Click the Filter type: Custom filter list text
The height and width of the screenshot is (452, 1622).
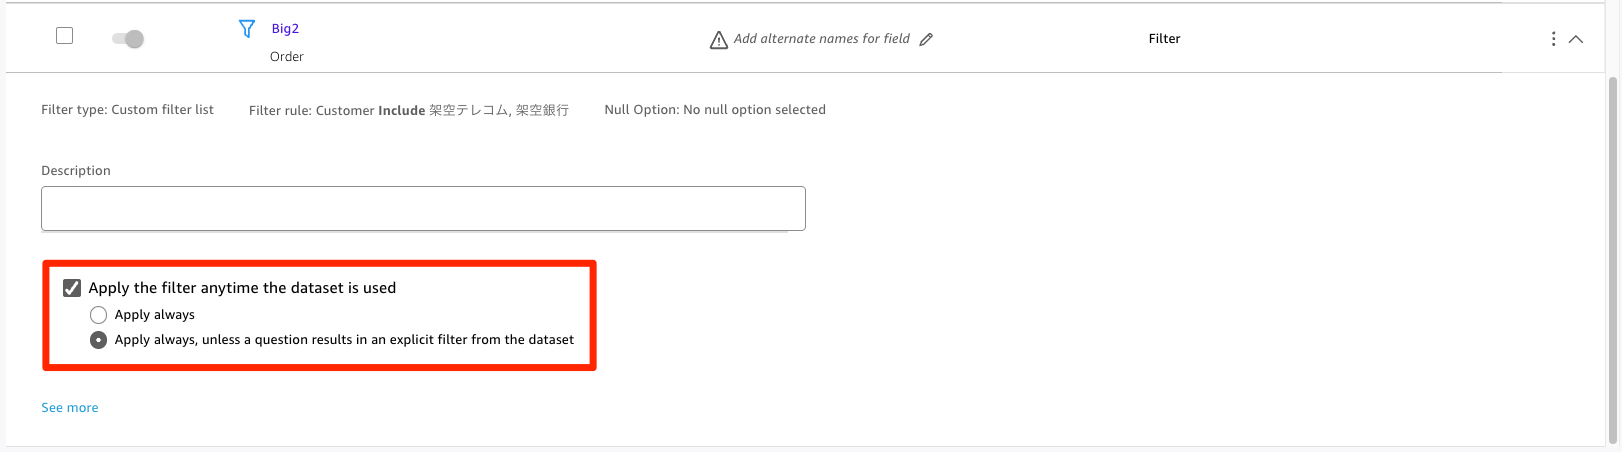[x=127, y=110]
